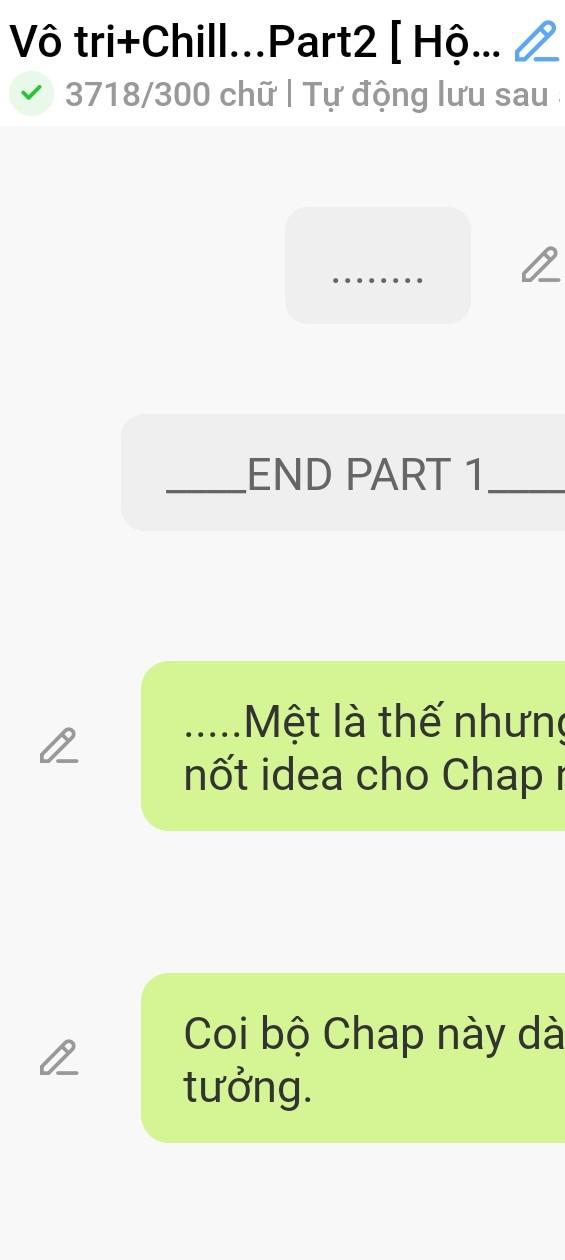Click the pencil icon beside 'Mệt là thế nhưng' message
Viewport: 565px width, 1260px height.
[x=59, y=746]
